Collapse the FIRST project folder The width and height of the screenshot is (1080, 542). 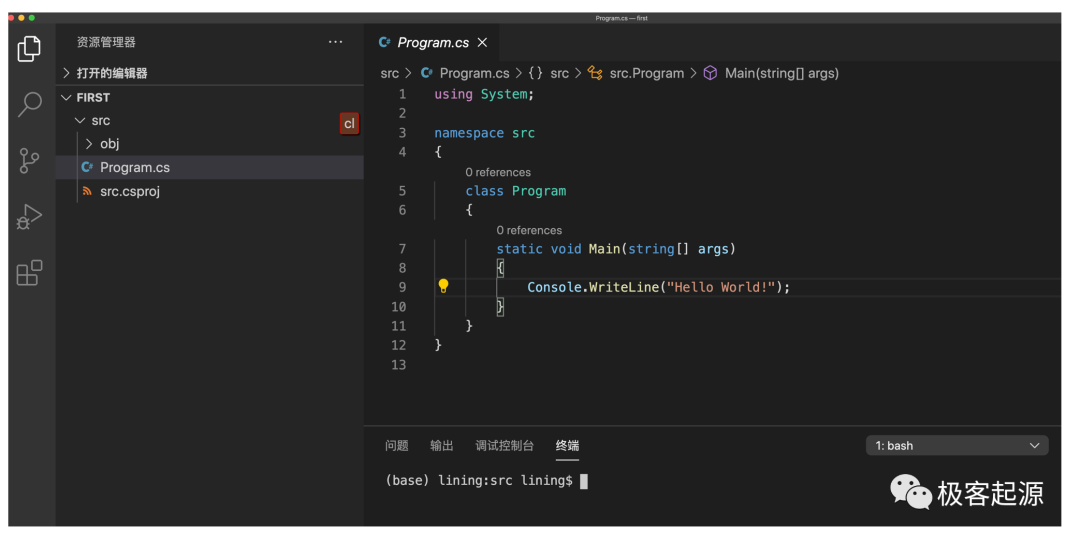point(92,97)
